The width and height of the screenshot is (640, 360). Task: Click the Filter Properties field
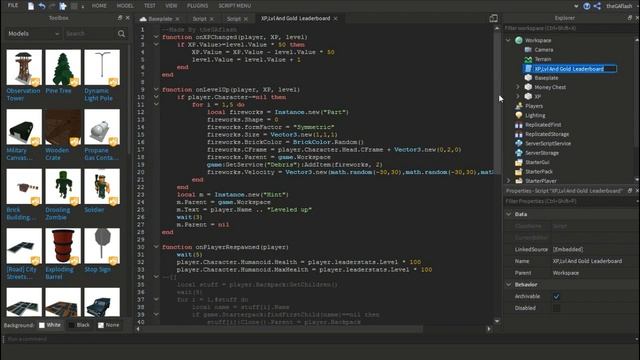[x=569, y=201]
